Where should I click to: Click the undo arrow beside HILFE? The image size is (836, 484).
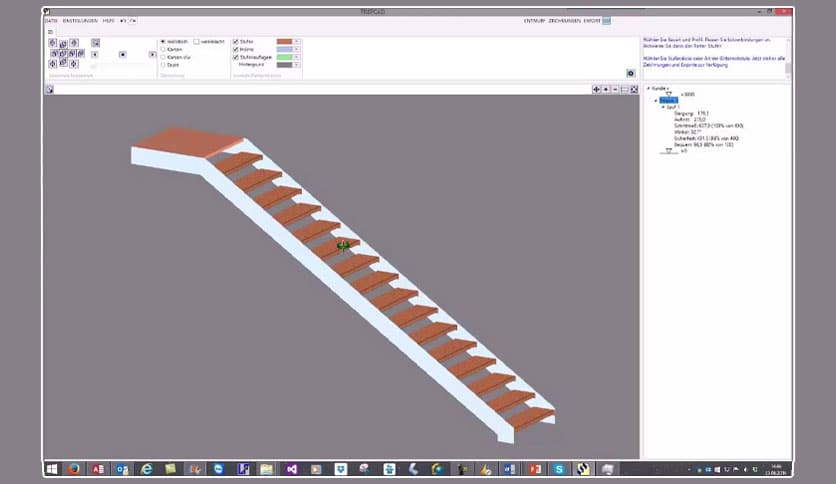(123, 21)
